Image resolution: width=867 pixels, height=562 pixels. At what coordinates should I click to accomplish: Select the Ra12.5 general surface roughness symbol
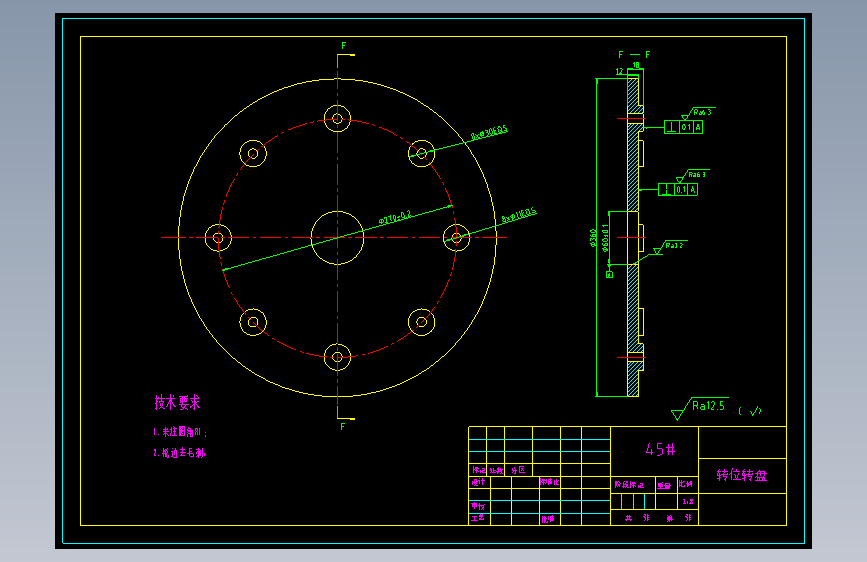(699, 408)
